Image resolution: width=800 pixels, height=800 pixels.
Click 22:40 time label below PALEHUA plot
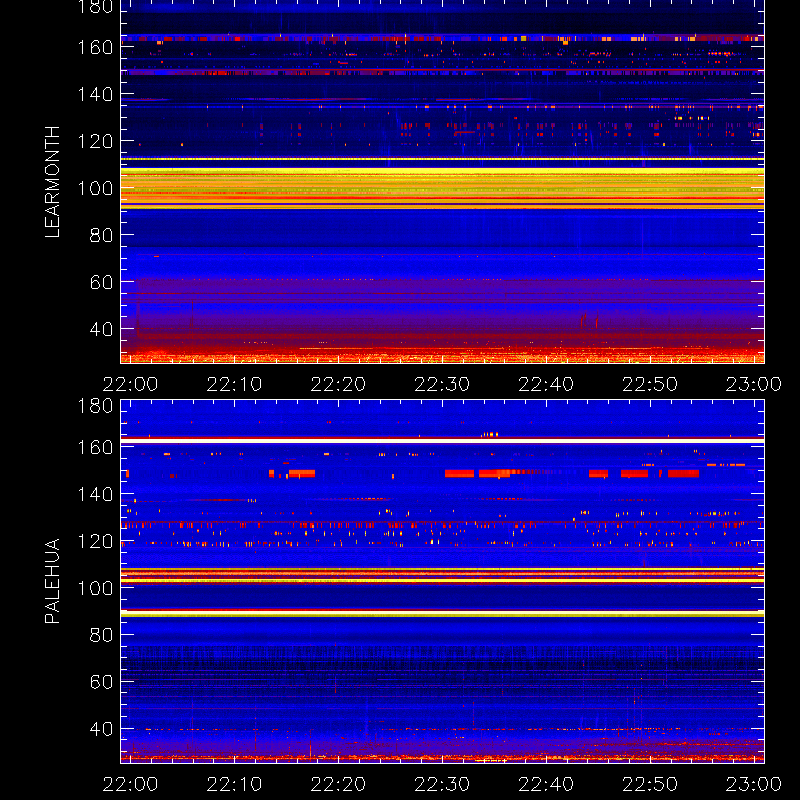pyautogui.click(x=546, y=784)
